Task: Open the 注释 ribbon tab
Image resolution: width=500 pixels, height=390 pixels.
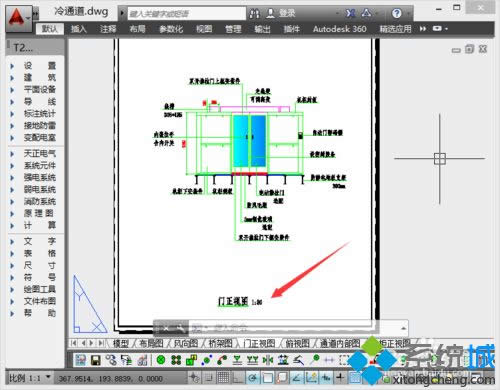Action: click(x=108, y=29)
